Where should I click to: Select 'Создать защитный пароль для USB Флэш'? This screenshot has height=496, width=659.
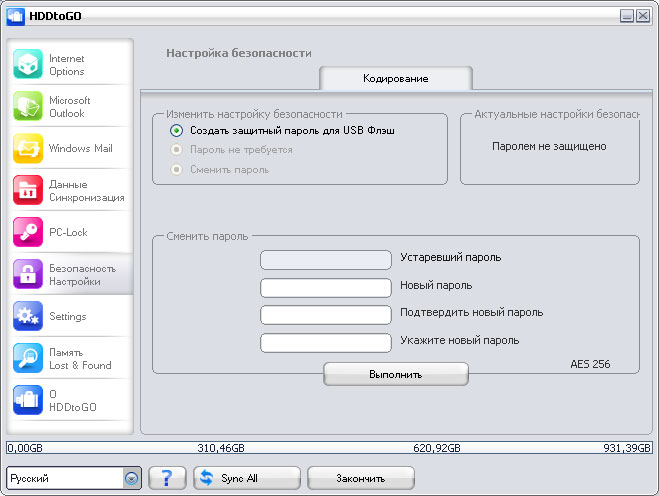(176, 130)
